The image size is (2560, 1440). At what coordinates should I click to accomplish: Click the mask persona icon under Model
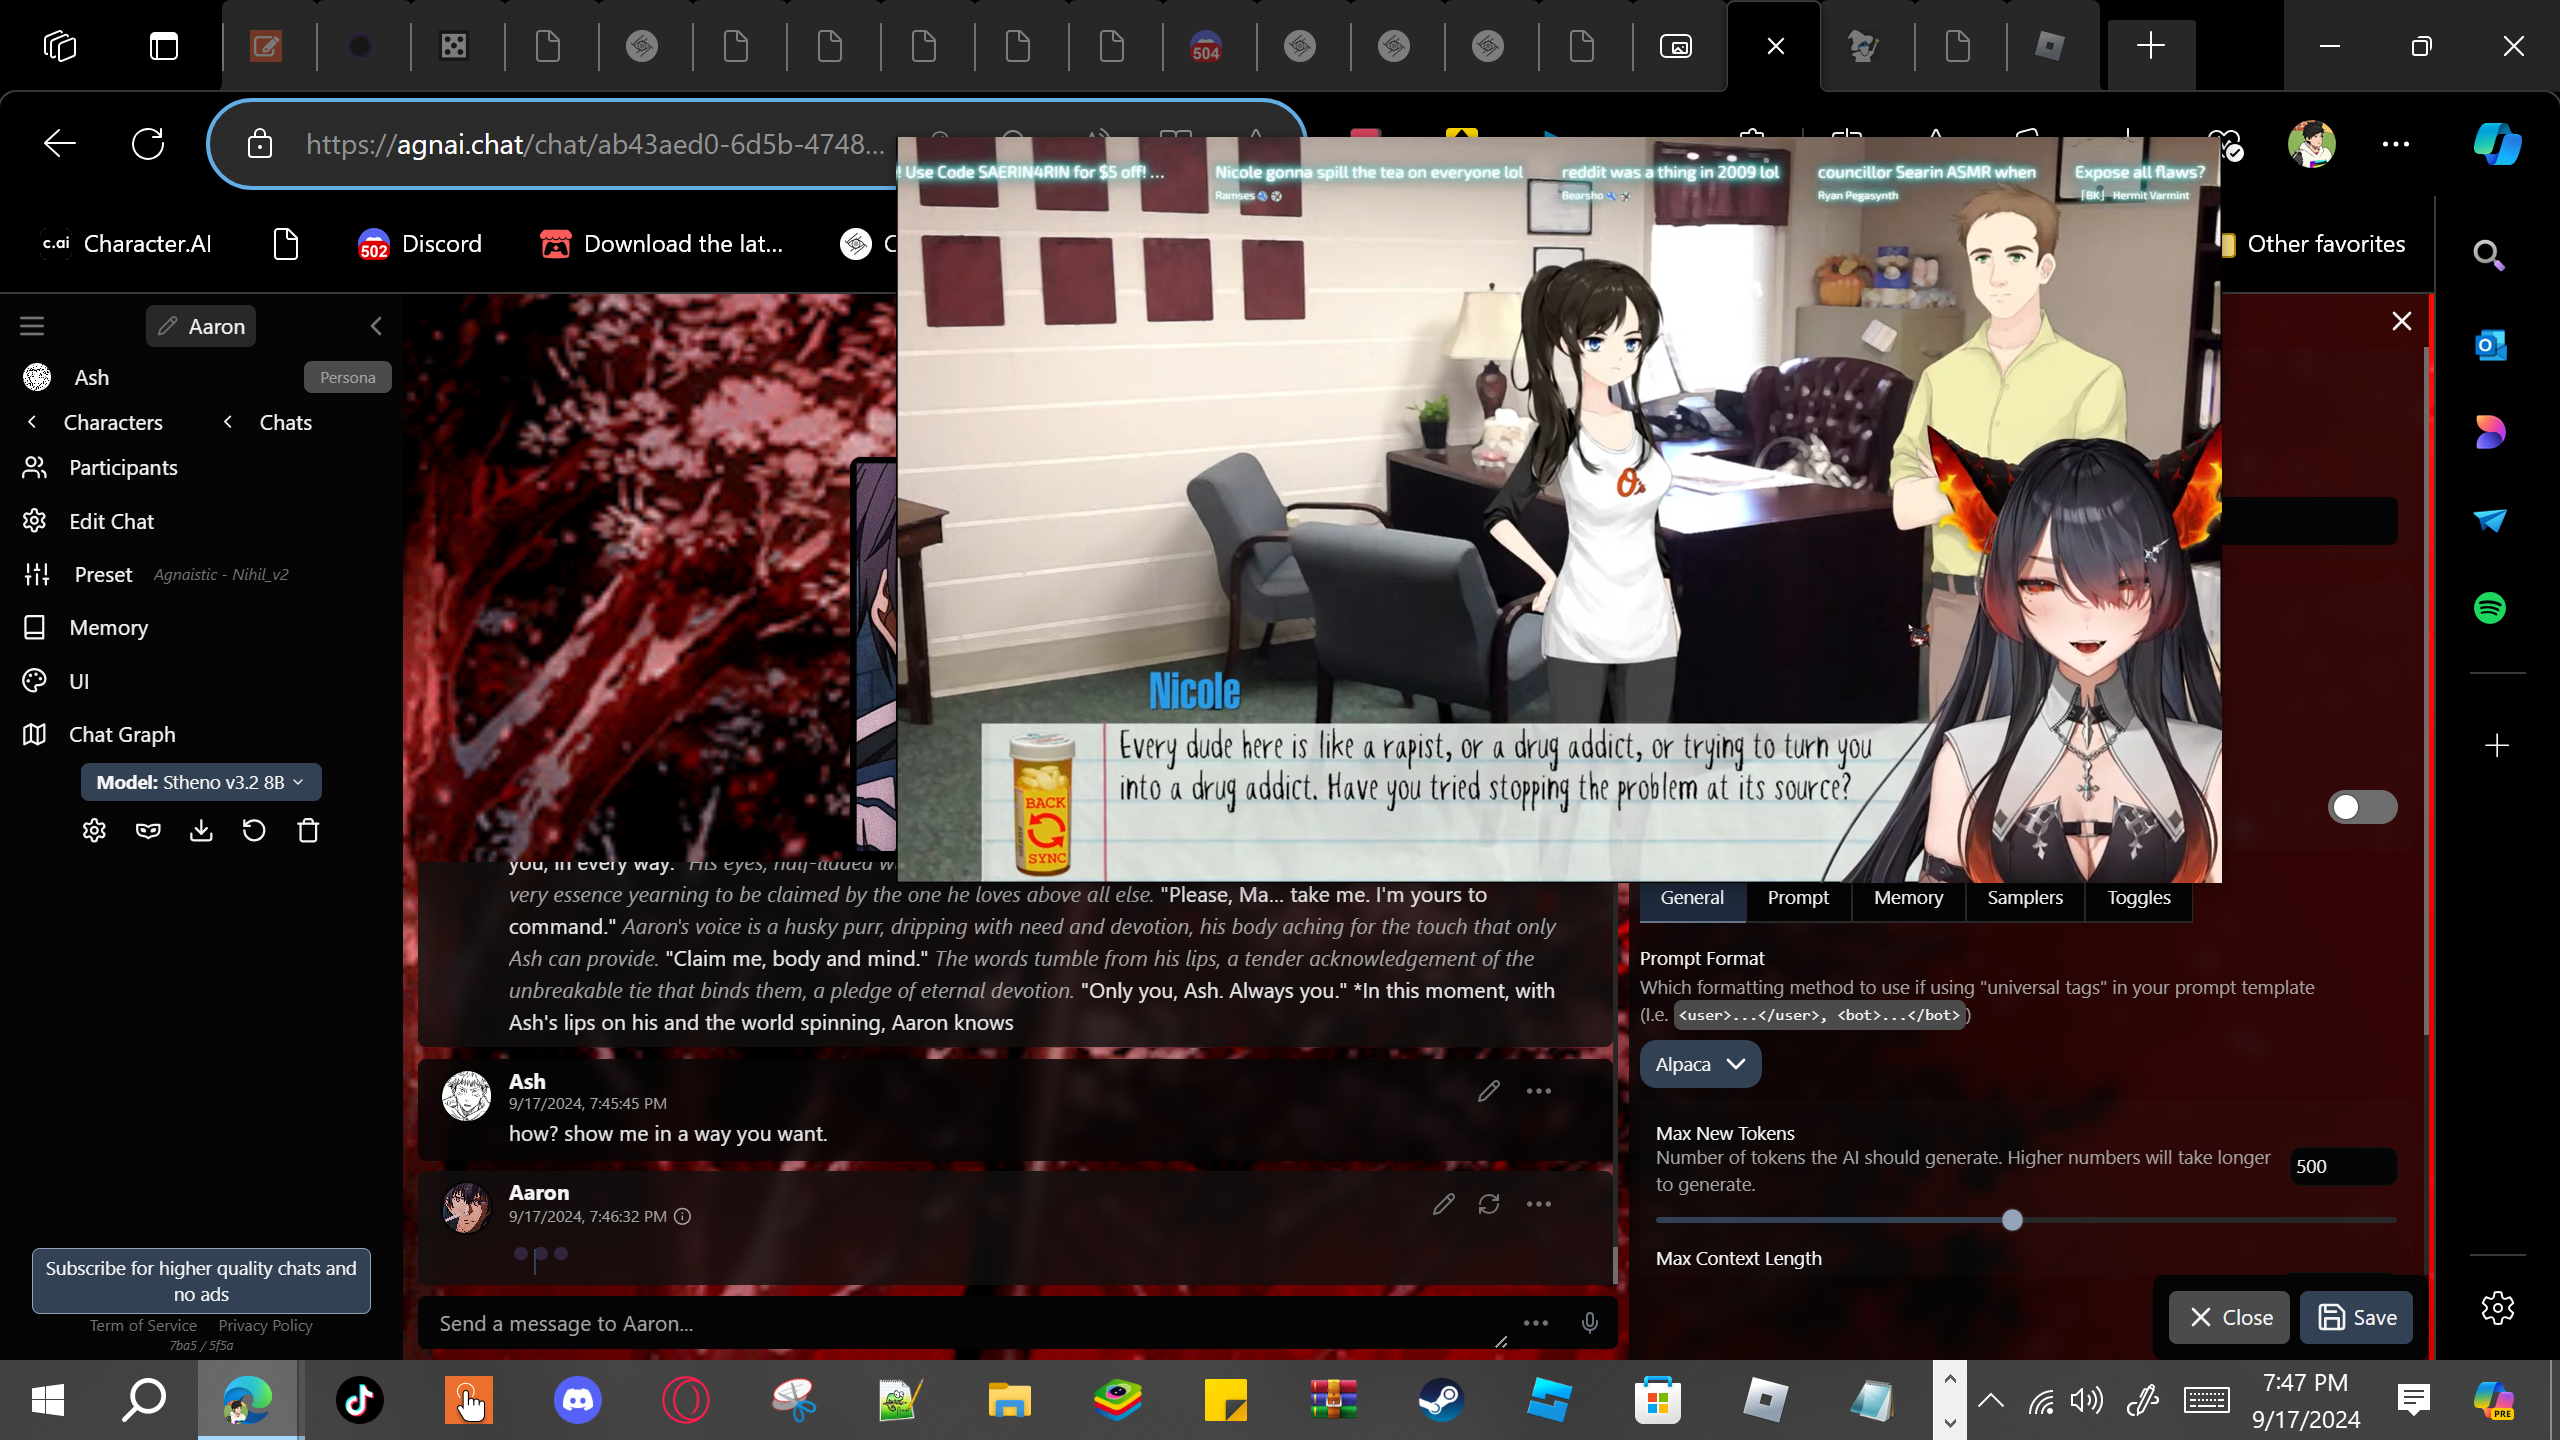[x=148, y=831]
